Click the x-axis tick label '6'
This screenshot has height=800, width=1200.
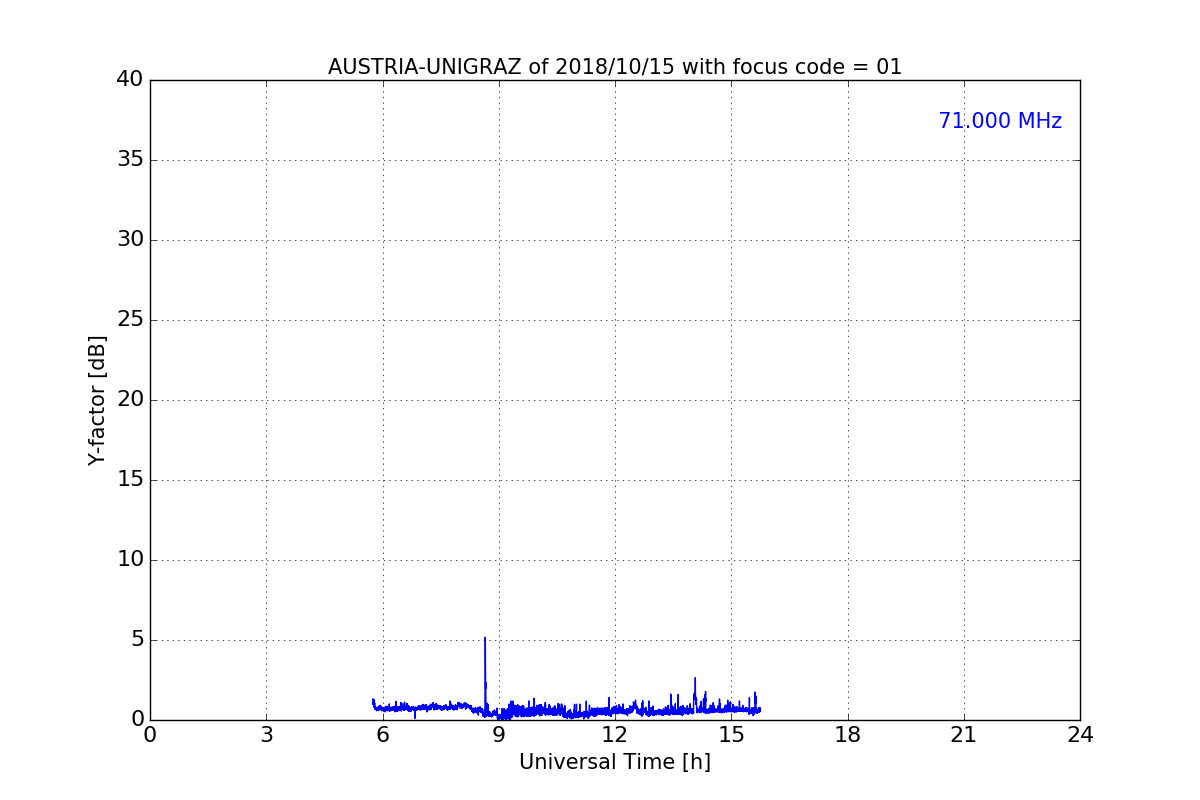(383, 735)
